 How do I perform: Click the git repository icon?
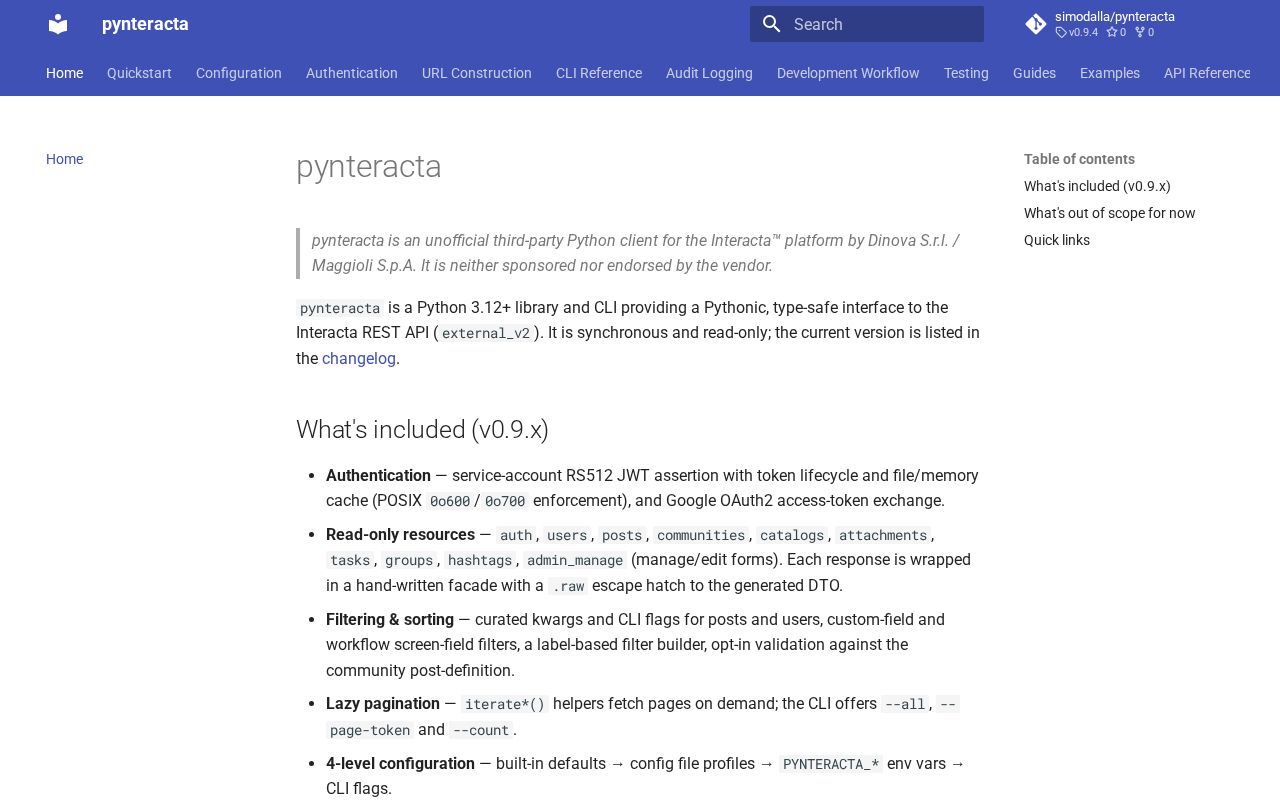[1036, 24]
